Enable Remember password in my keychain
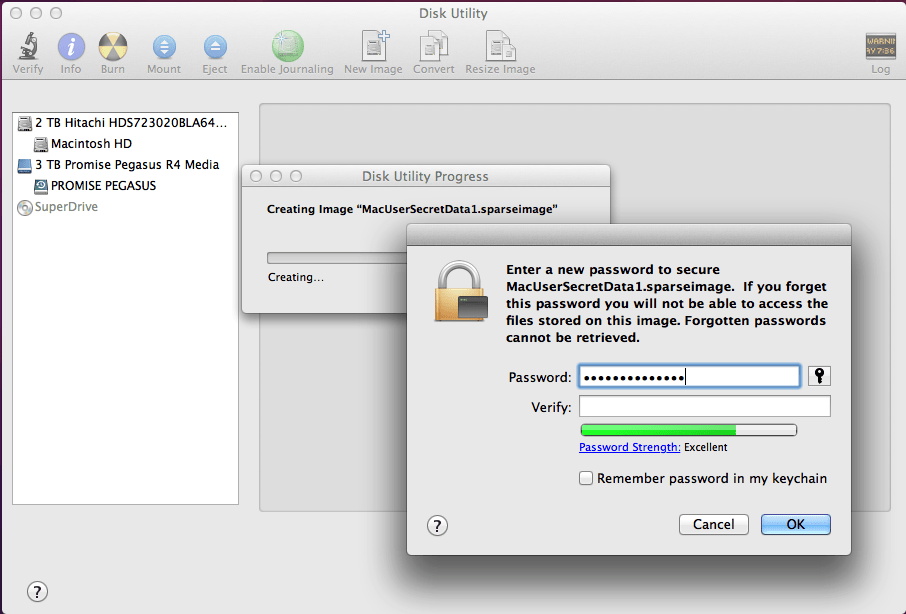Viewport: 906px width, 614px height. click(x=586, y=478)
